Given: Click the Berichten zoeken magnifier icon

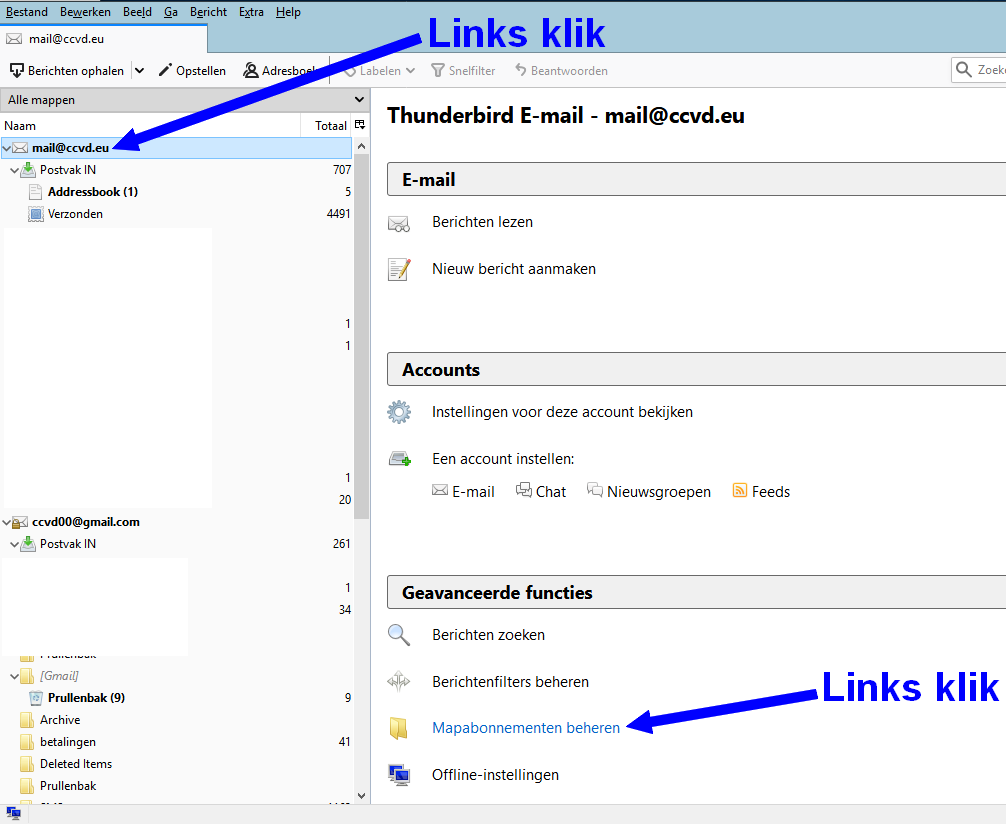Looking at the screenshot, I should pos(399,635).
